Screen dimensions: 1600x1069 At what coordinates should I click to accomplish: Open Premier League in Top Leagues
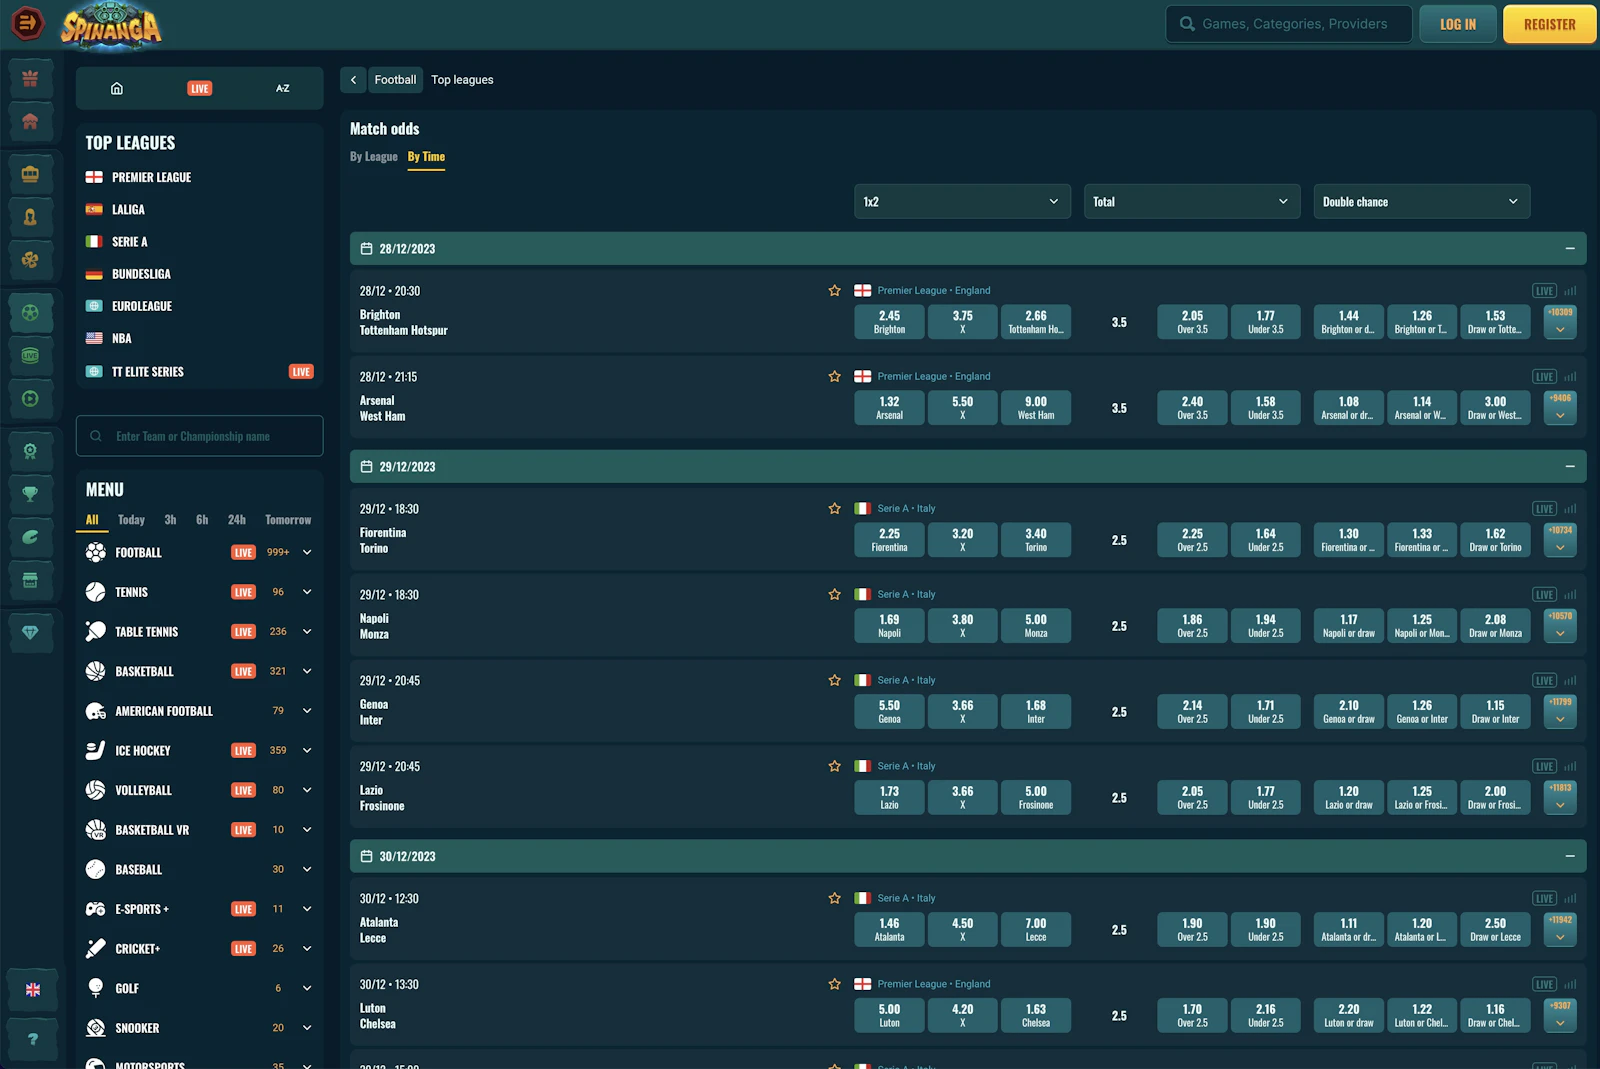click(x=151, y=177)
